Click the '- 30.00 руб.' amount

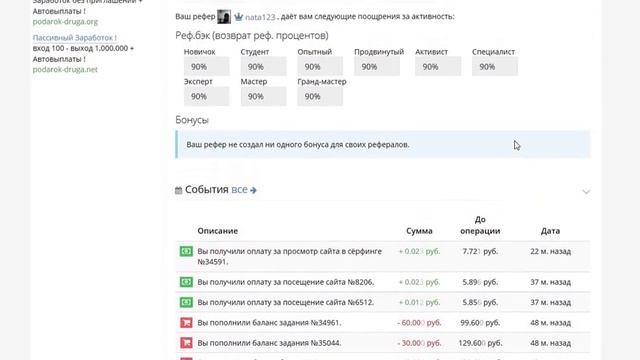419,343
